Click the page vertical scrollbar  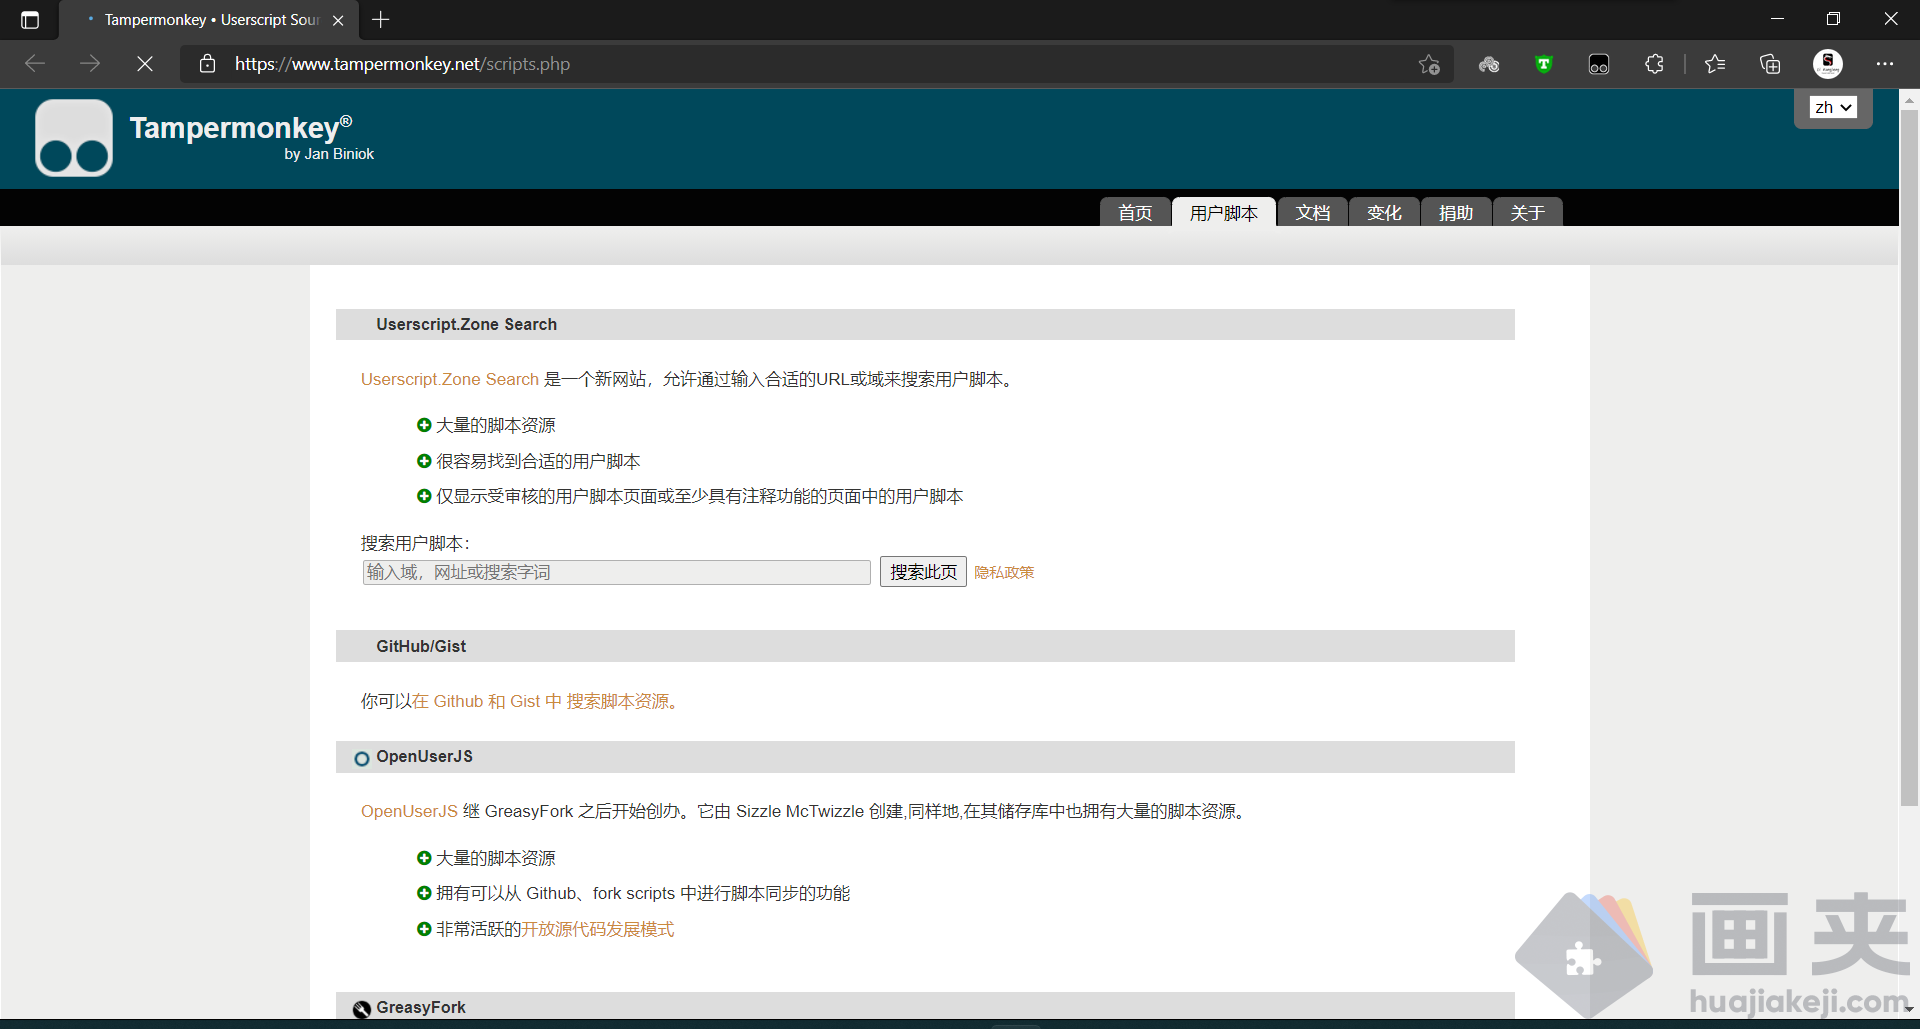(x=1909, y=450)
